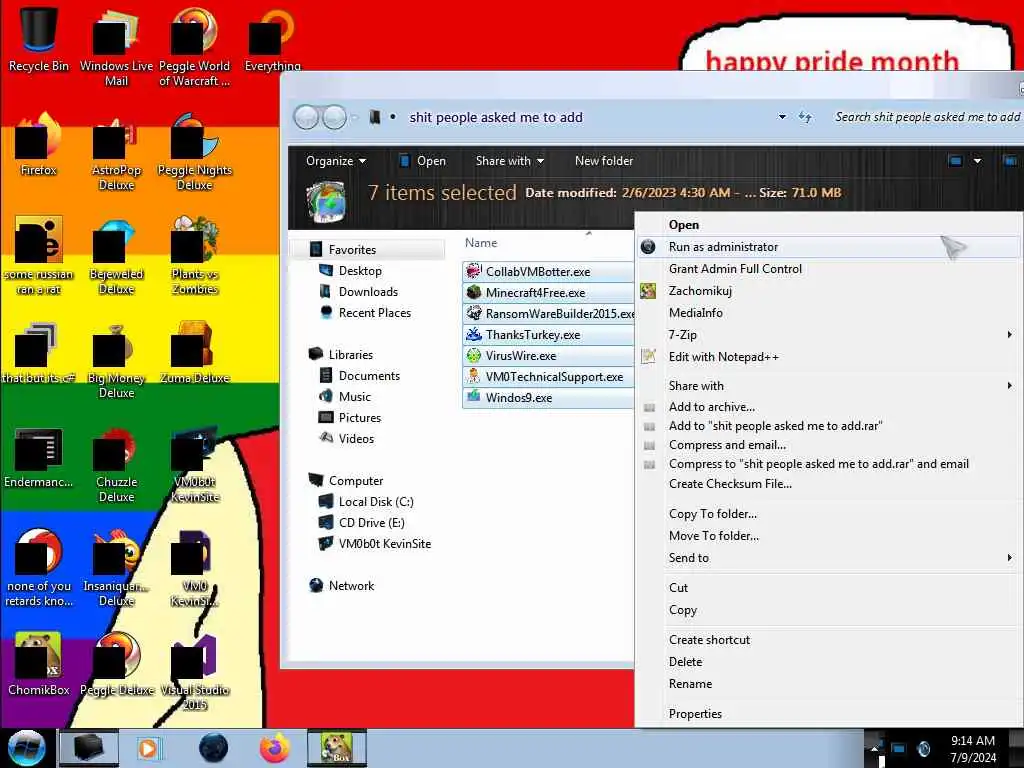Select the VirusWire.exe file

547,356
